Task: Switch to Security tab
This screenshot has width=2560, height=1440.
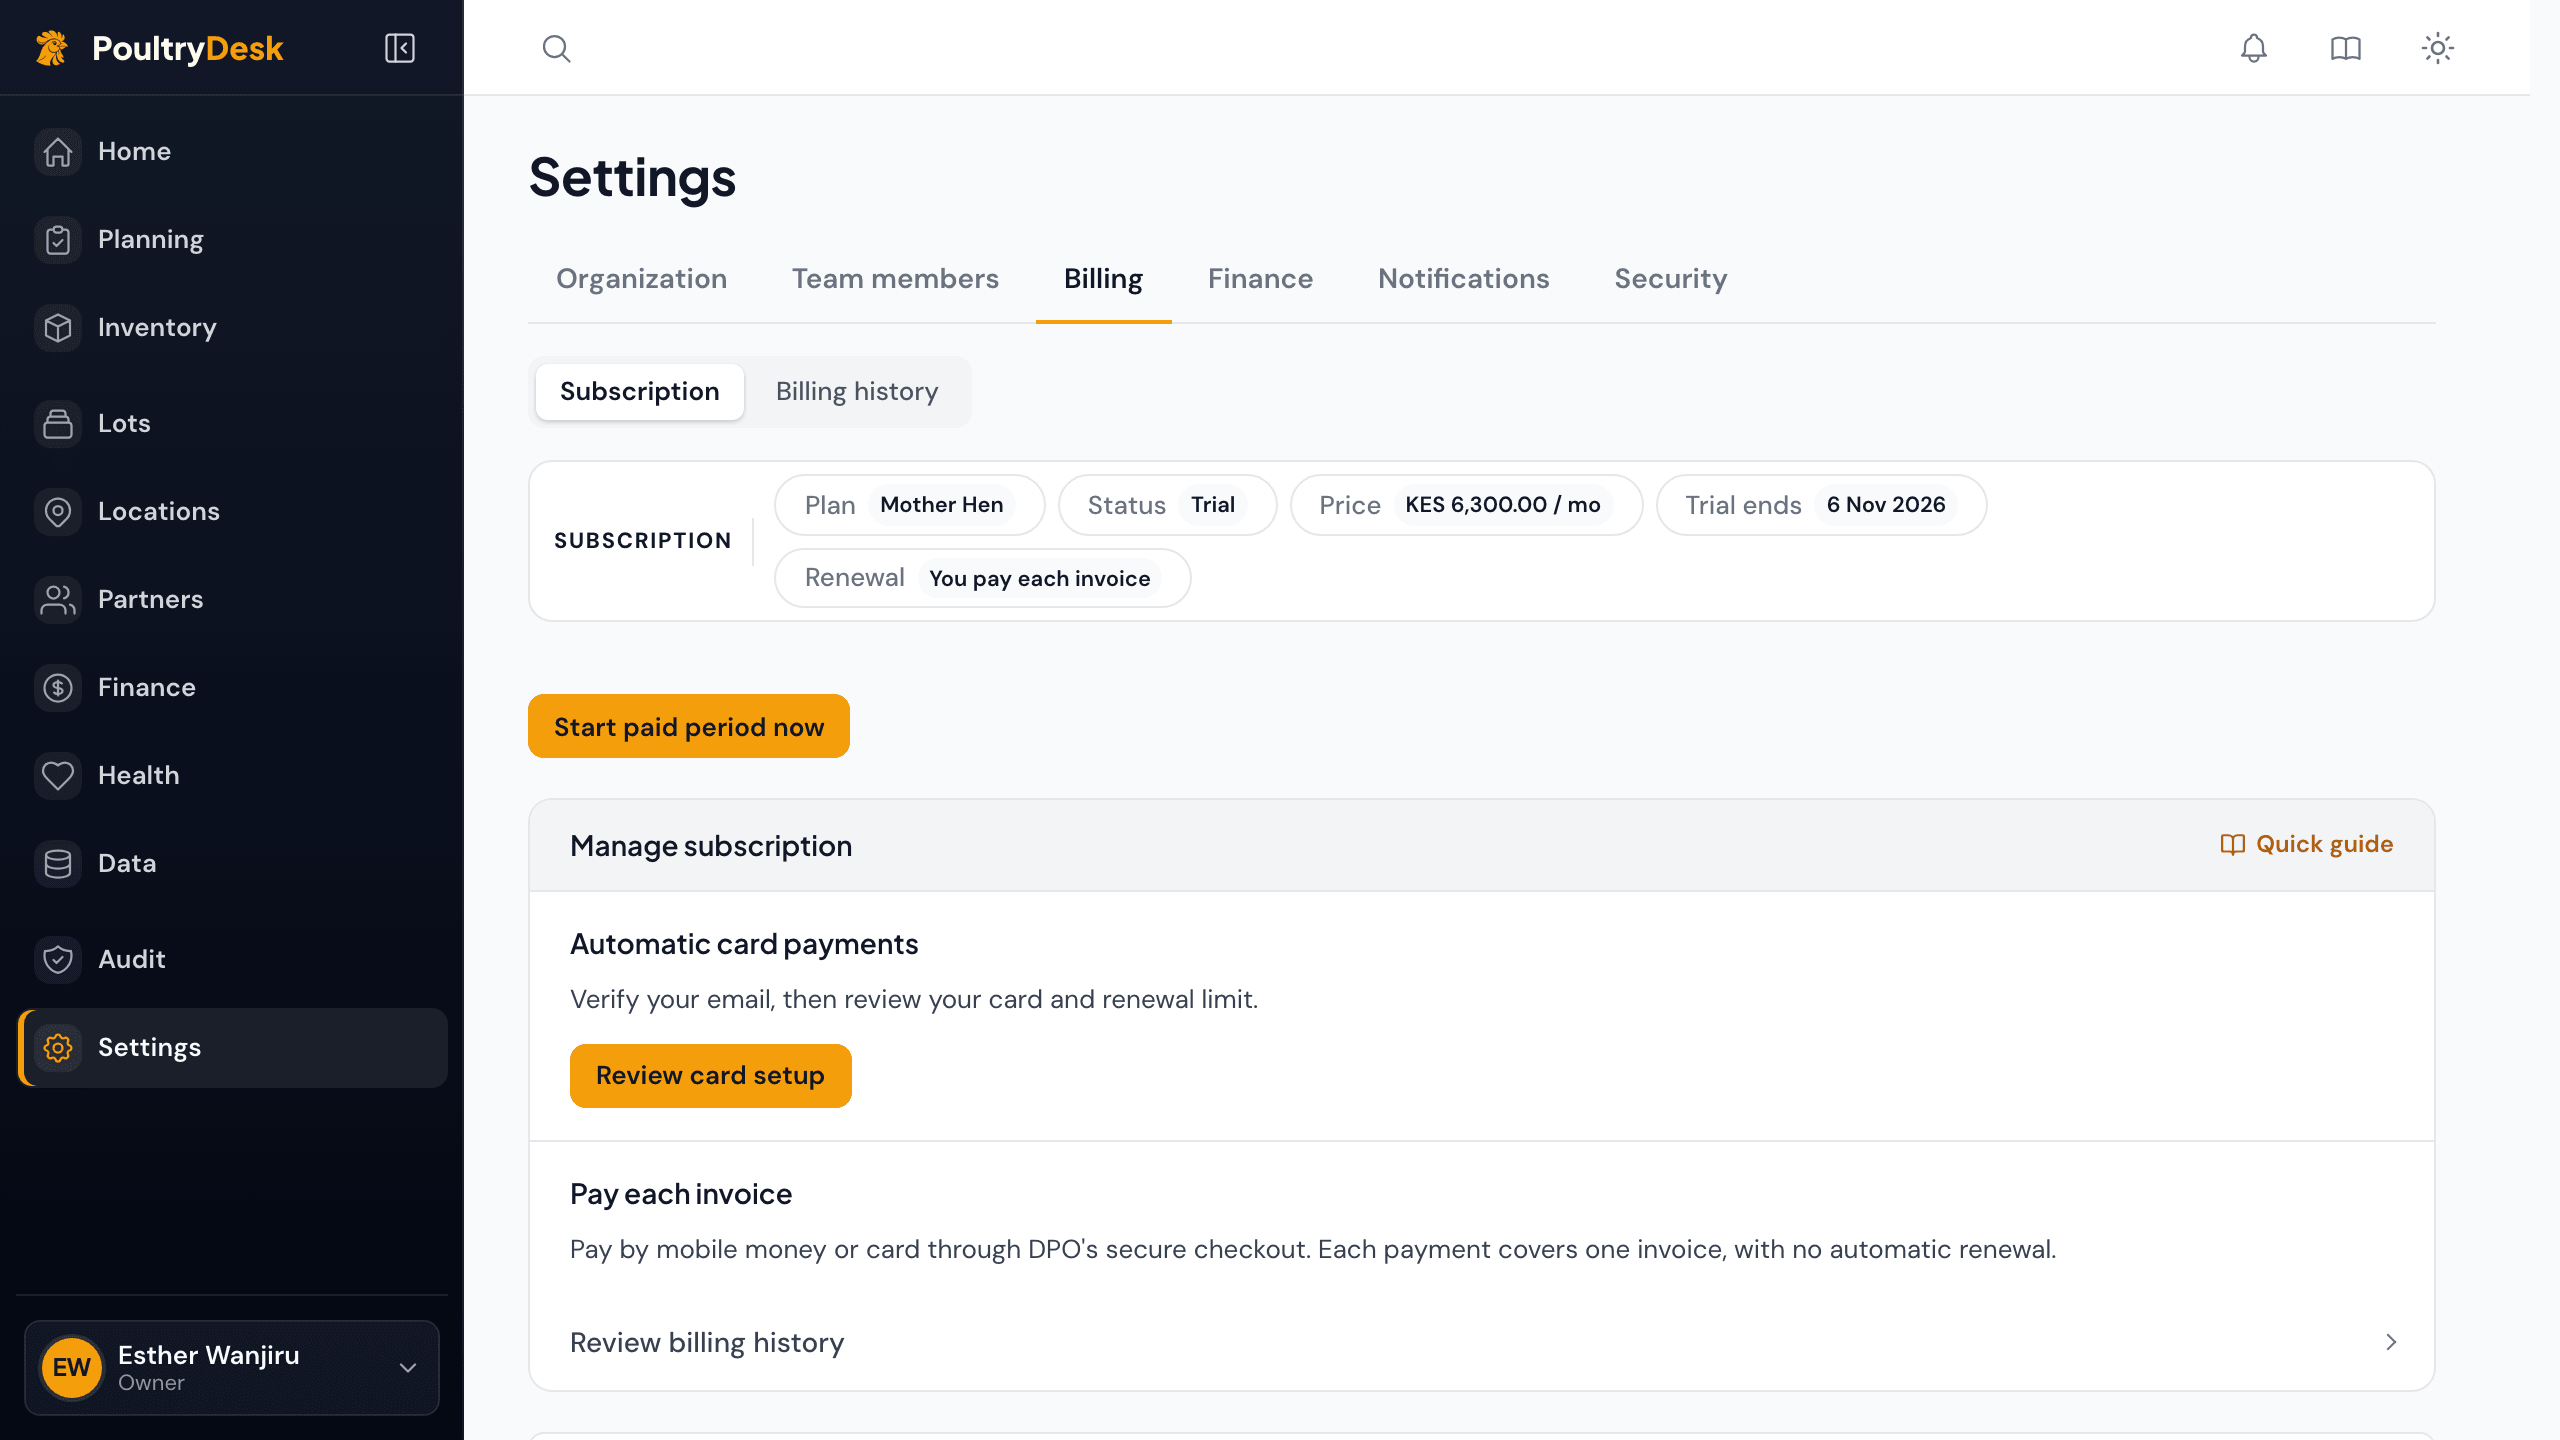Action: [1670, 279]
